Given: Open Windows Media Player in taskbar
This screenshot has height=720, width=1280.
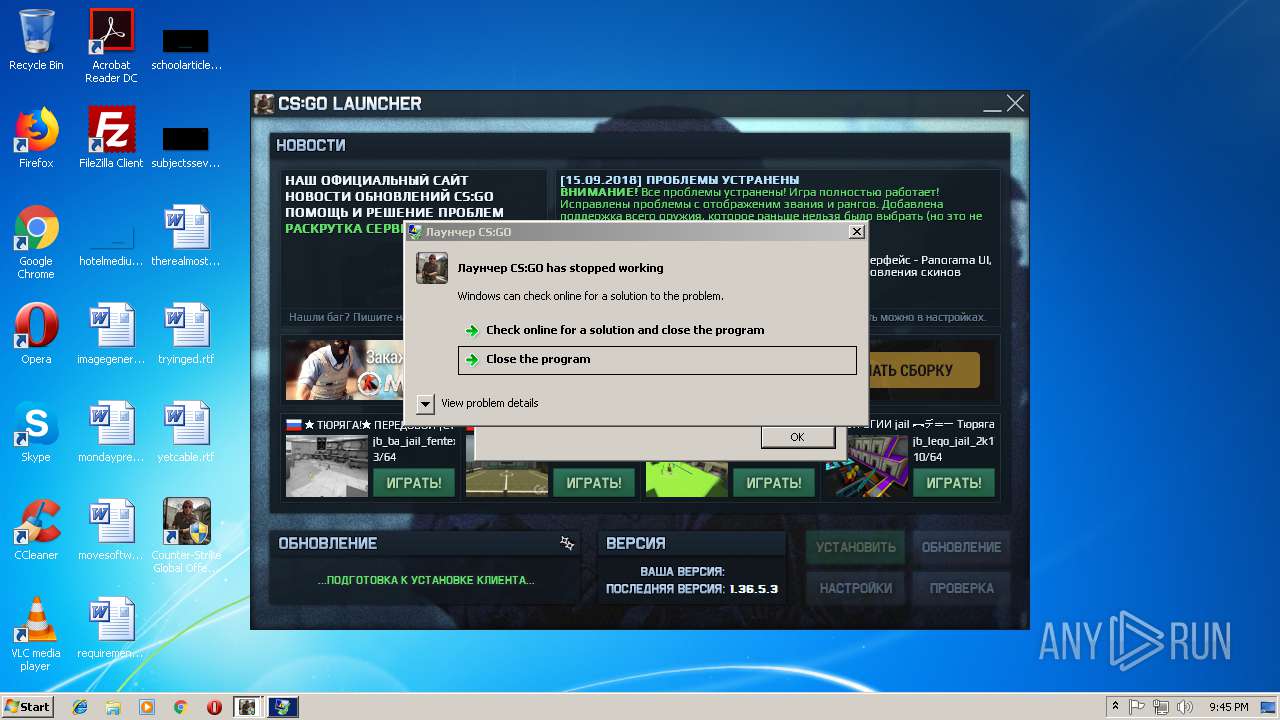Looking at the screenshot, I should [x=147, y=707].
